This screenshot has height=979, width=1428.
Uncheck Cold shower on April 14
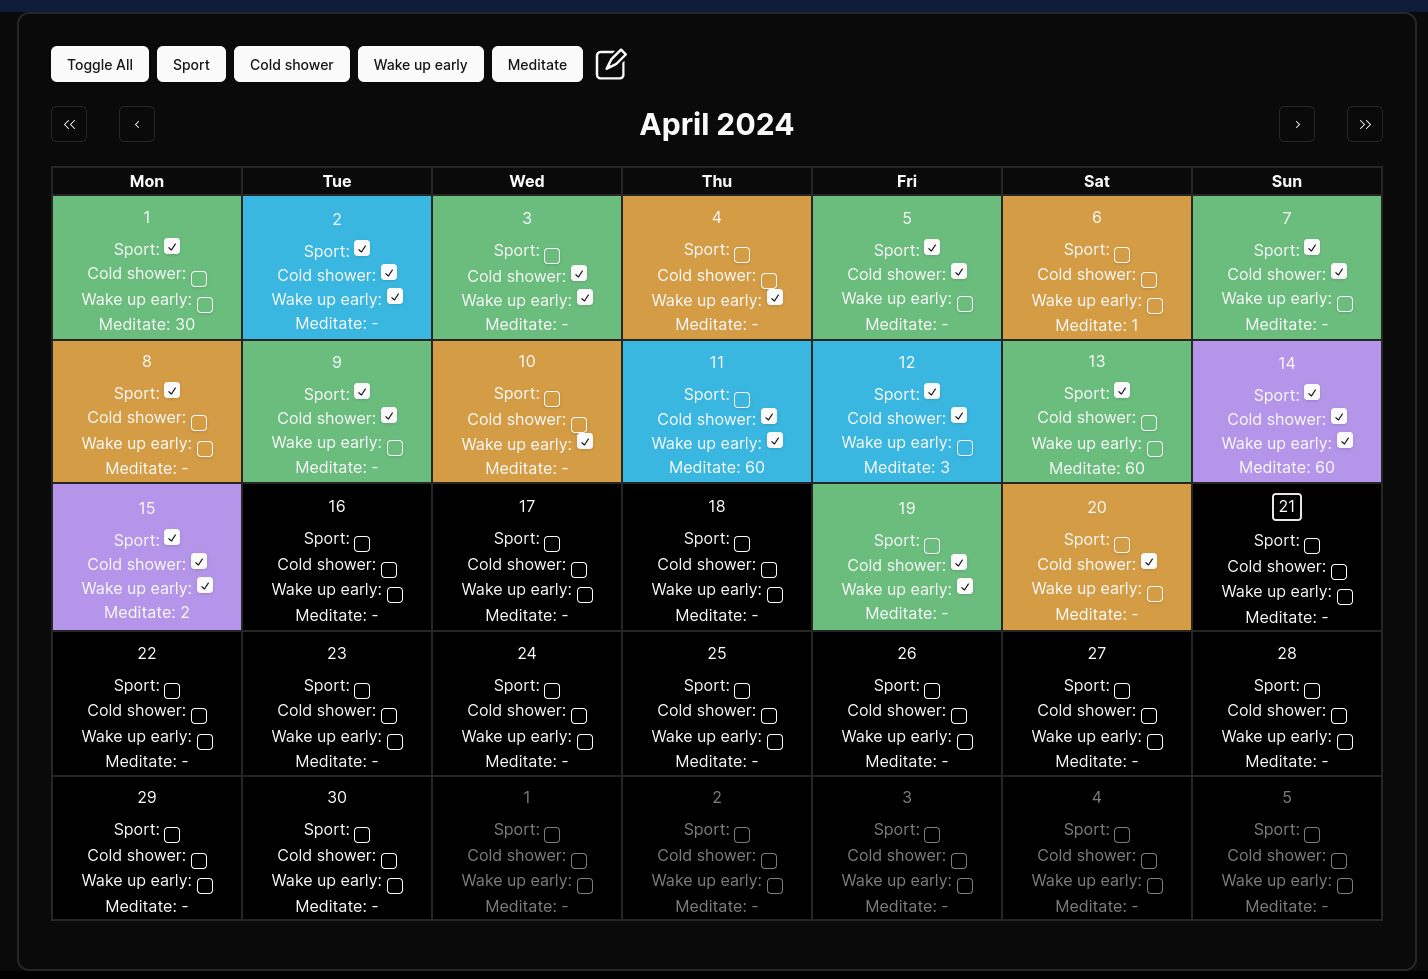point(1339,417)
